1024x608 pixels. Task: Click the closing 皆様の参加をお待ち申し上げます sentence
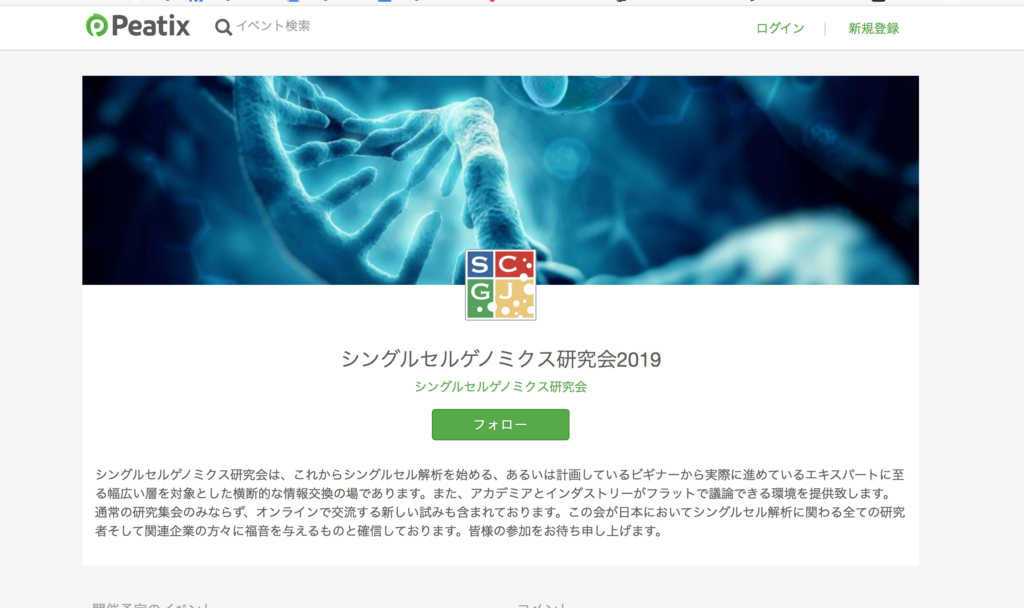click(566, 531)
